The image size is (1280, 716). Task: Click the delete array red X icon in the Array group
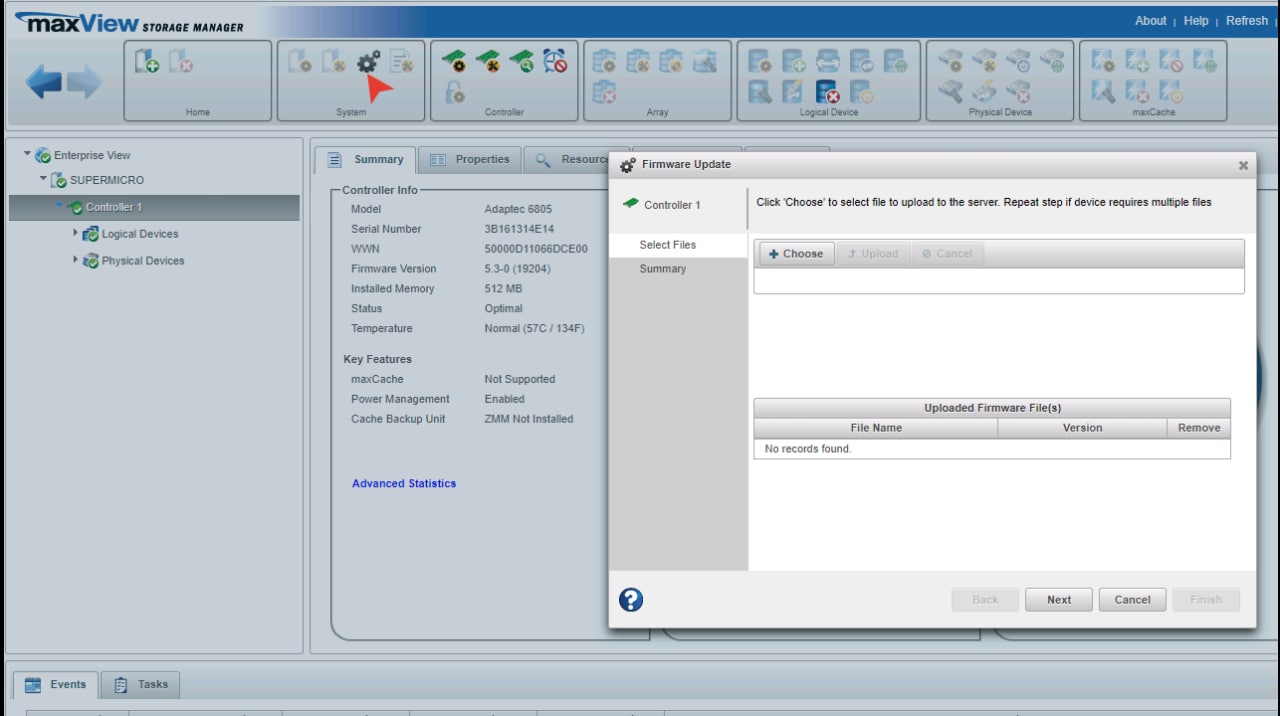604,93
